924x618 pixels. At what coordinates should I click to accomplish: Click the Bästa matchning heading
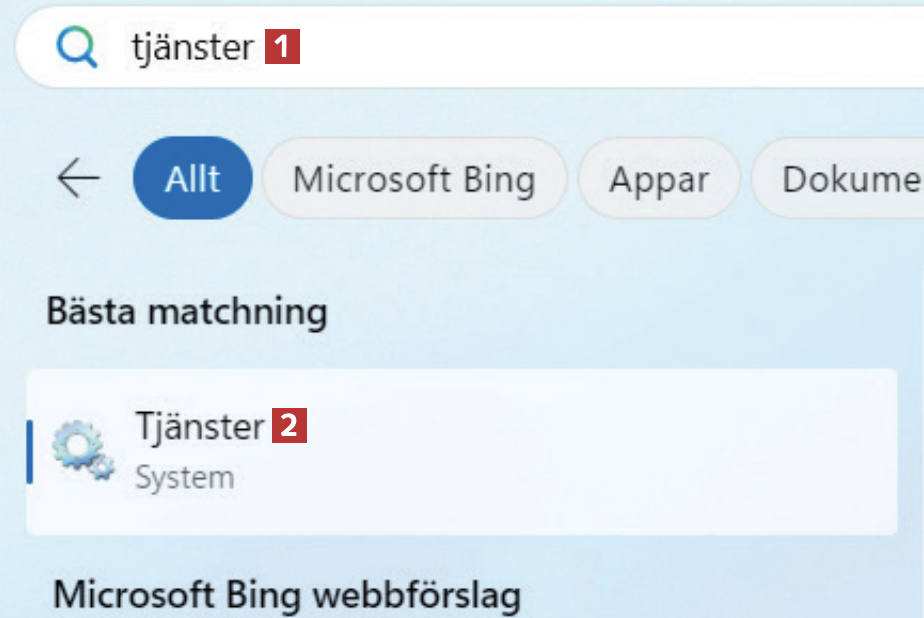[x=187, y=311]
